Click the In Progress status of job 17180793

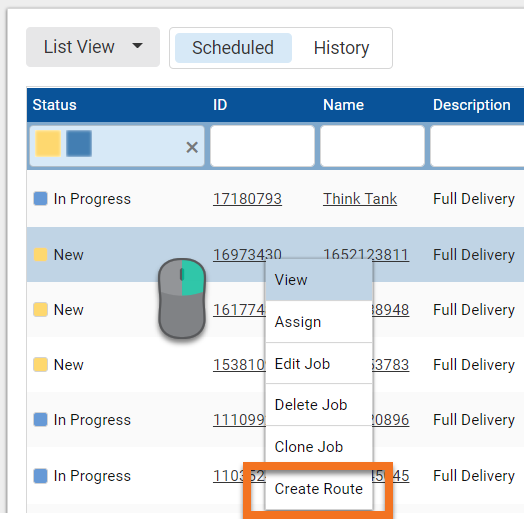[x=92, y=199]
